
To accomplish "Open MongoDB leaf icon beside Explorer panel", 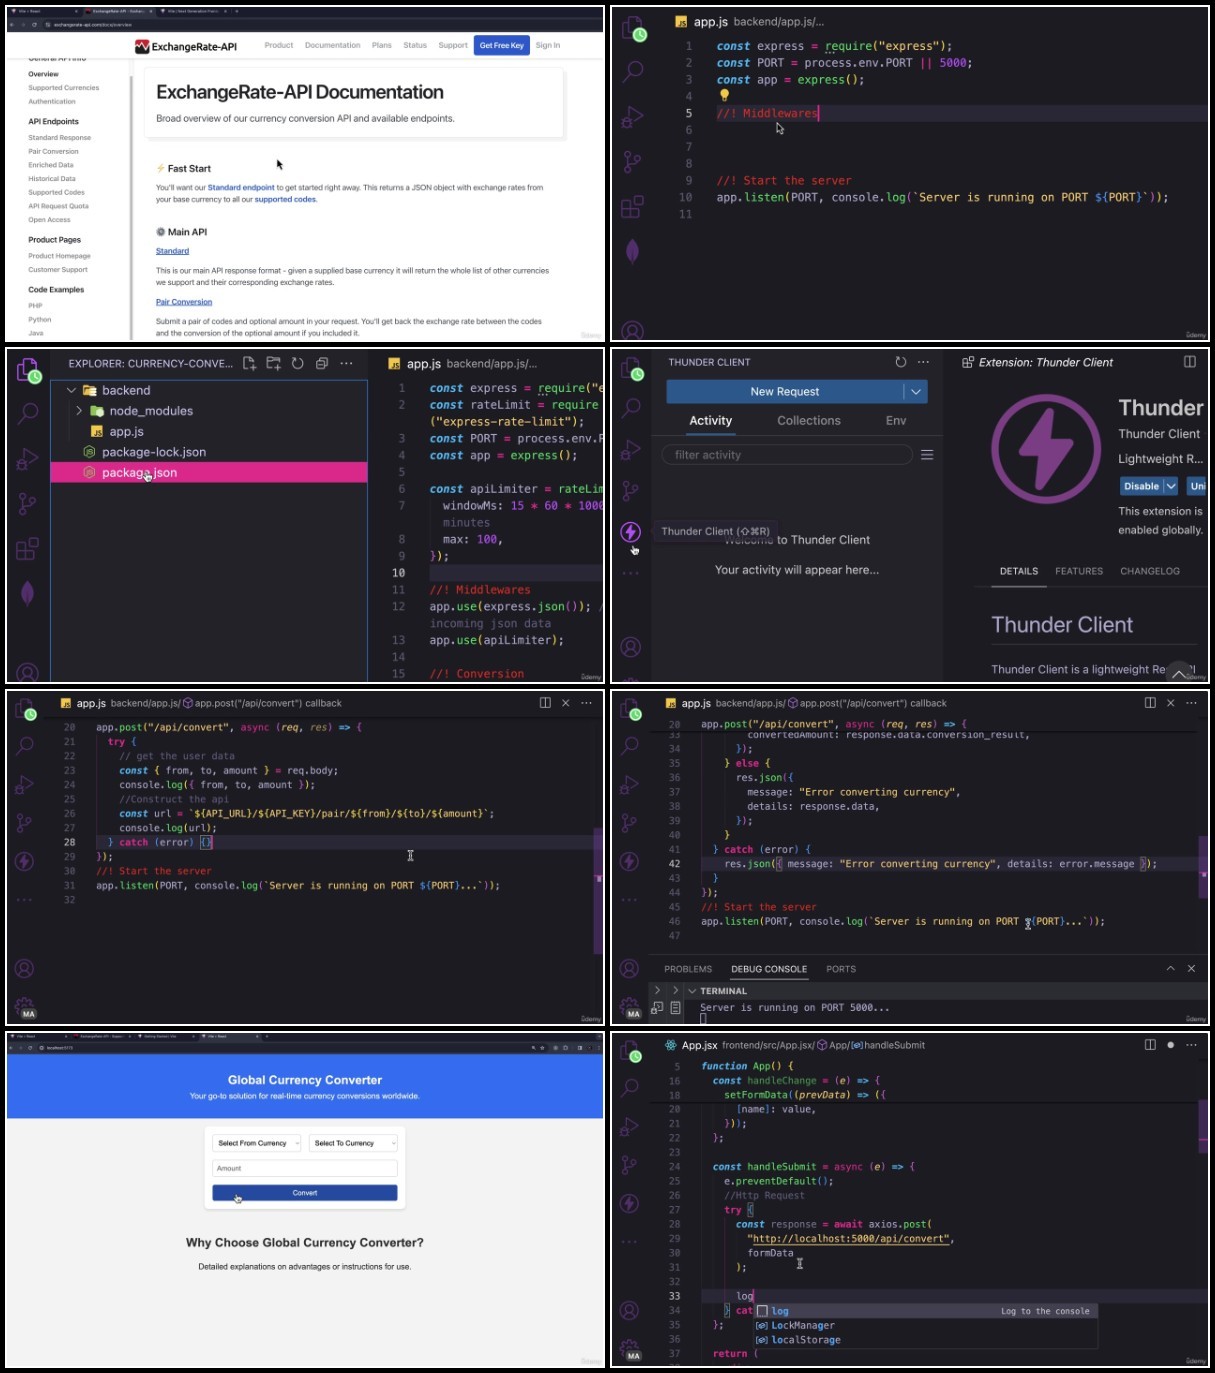I will [x=28, y=594].
